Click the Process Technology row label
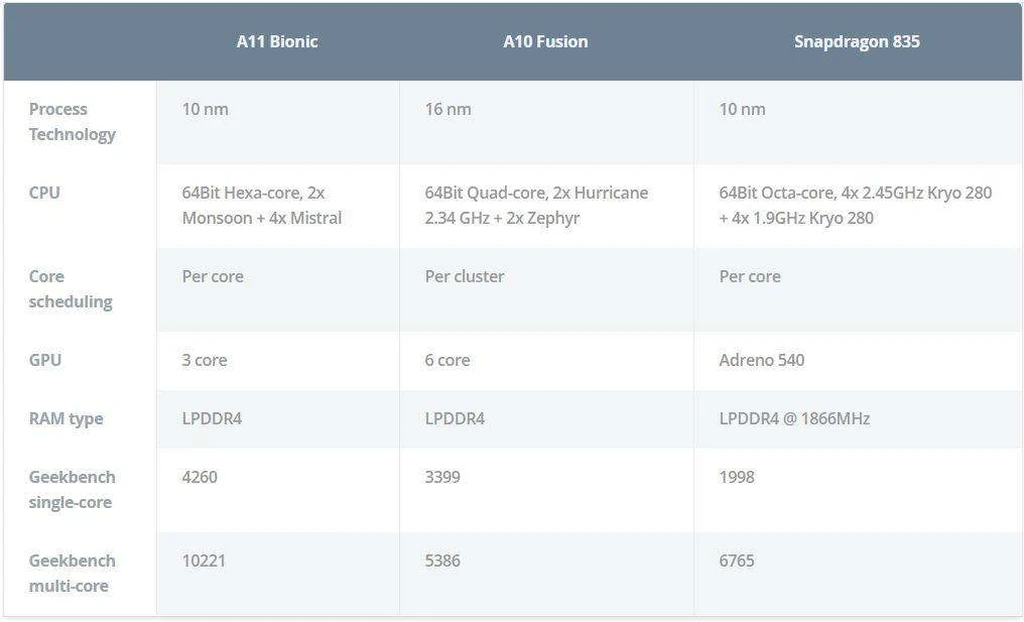Screen dimensions: 1024x622 coord(72,122)
